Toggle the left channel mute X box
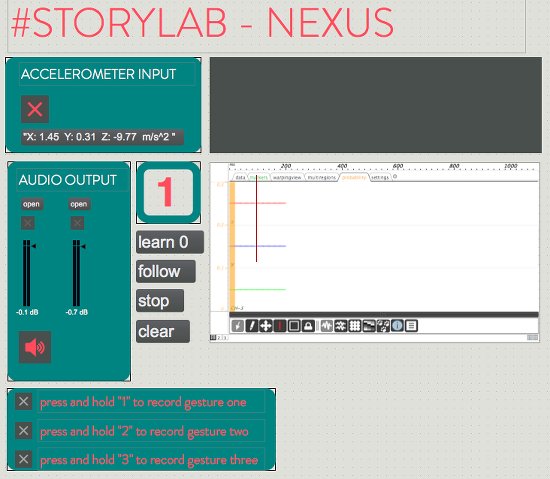The image size is (550, 479). tap(28, 223)
